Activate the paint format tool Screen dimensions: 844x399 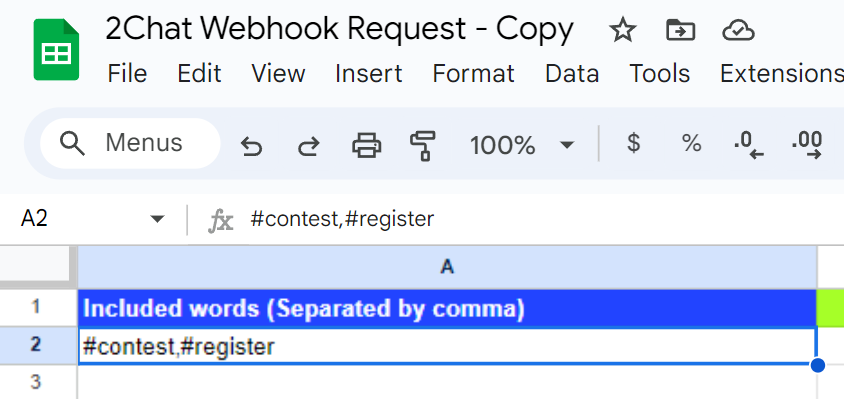click(423, 145)
